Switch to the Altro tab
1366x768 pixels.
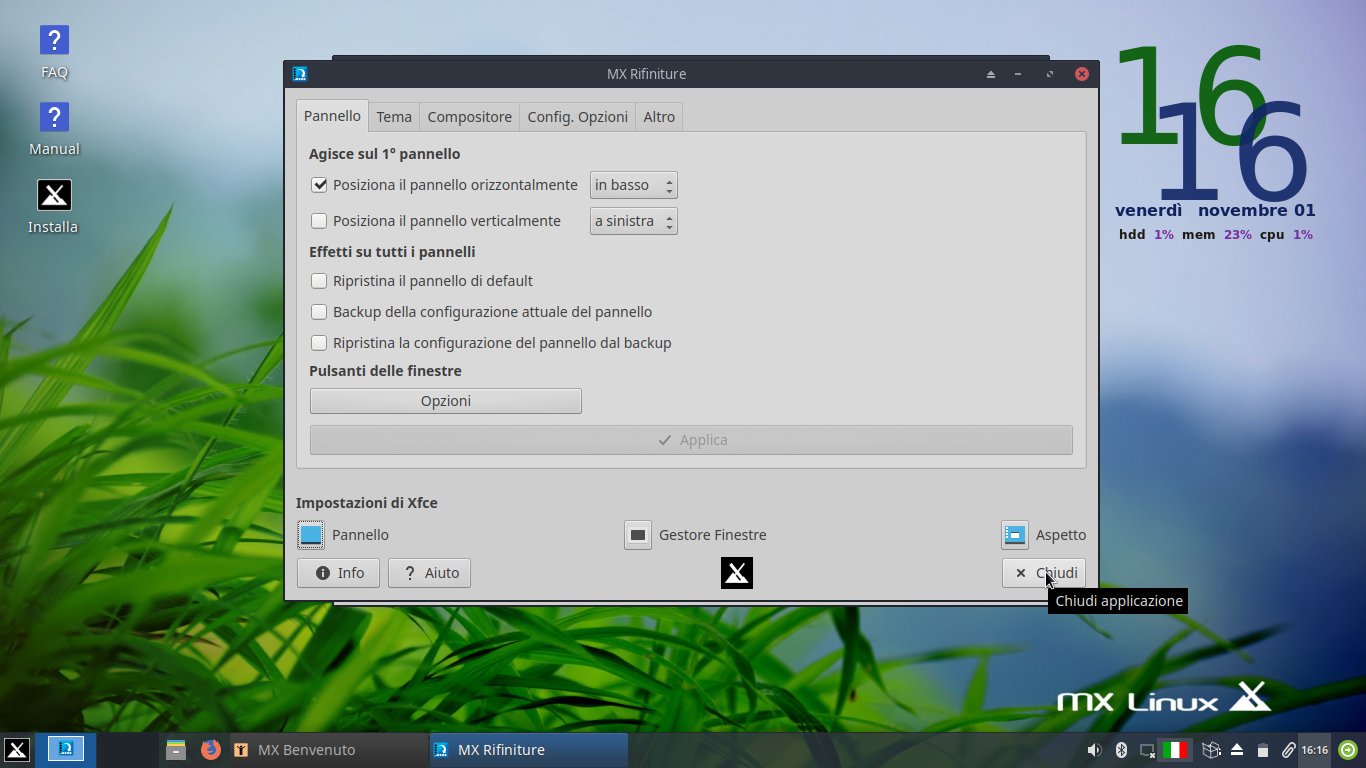point(659,117)
